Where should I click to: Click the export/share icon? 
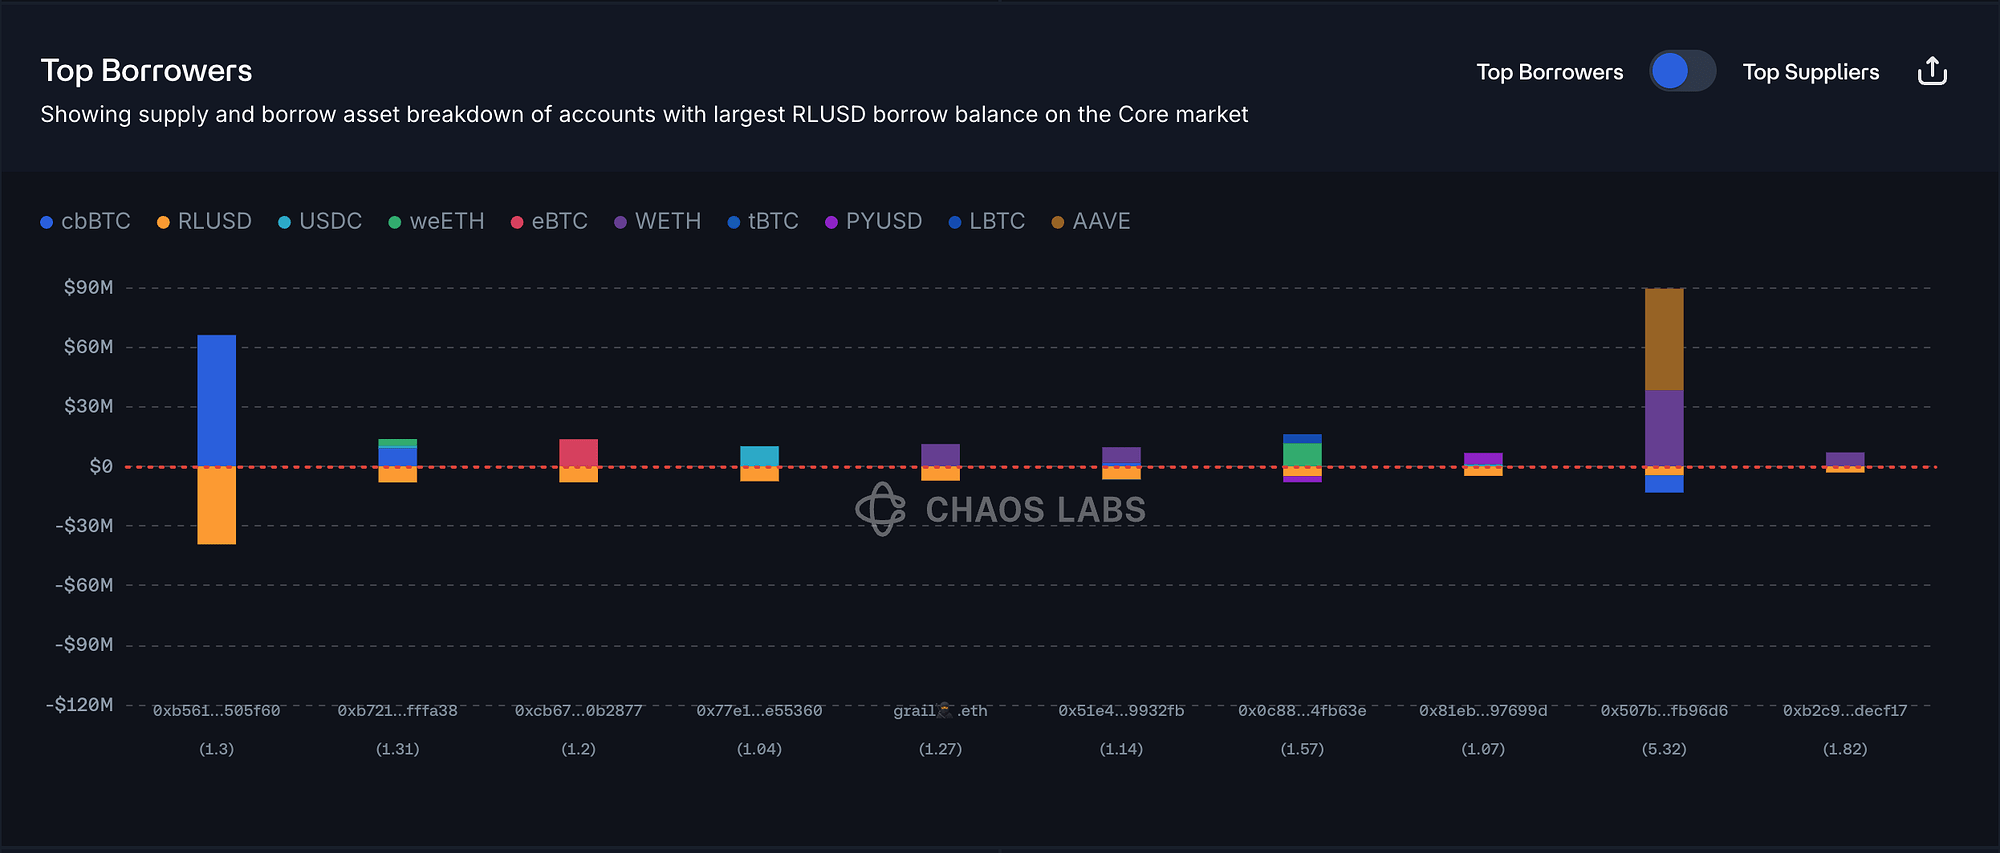click(x=1932, y=72)
